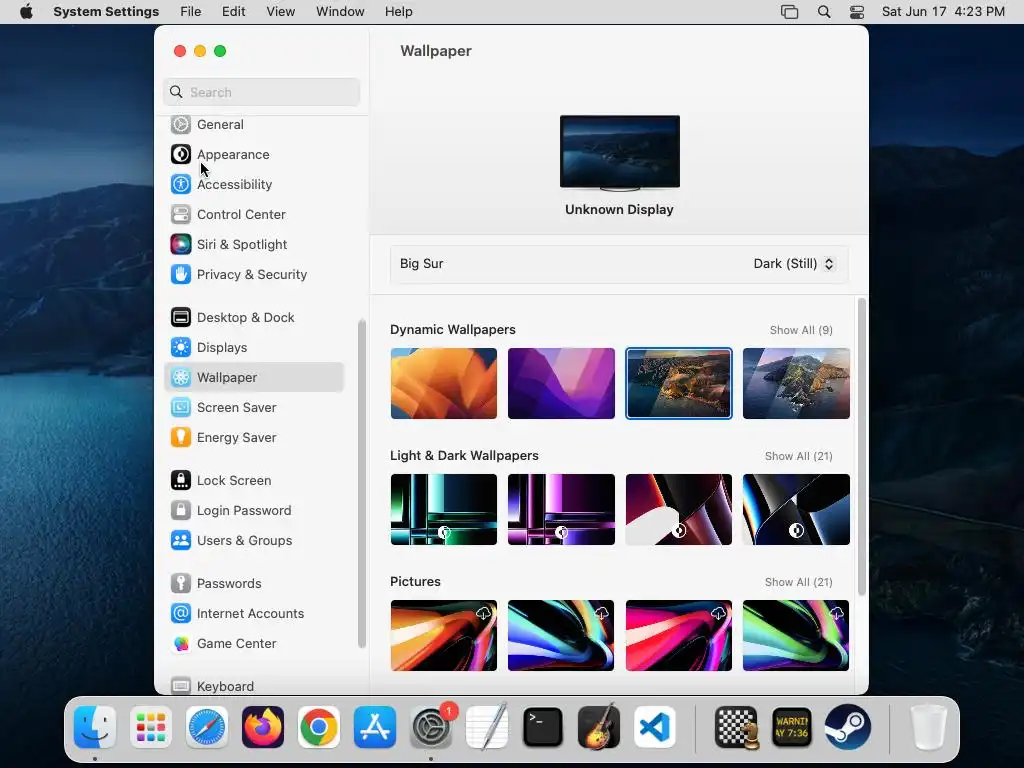Open Terminal from the Dock
The image size is (1024, 768).
543,727
